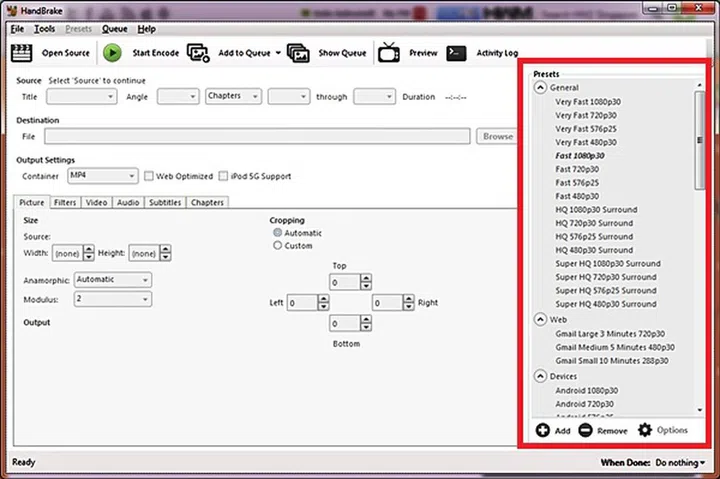Switch to the Chapters tab

pyautogui.click(x=208, y=203)
